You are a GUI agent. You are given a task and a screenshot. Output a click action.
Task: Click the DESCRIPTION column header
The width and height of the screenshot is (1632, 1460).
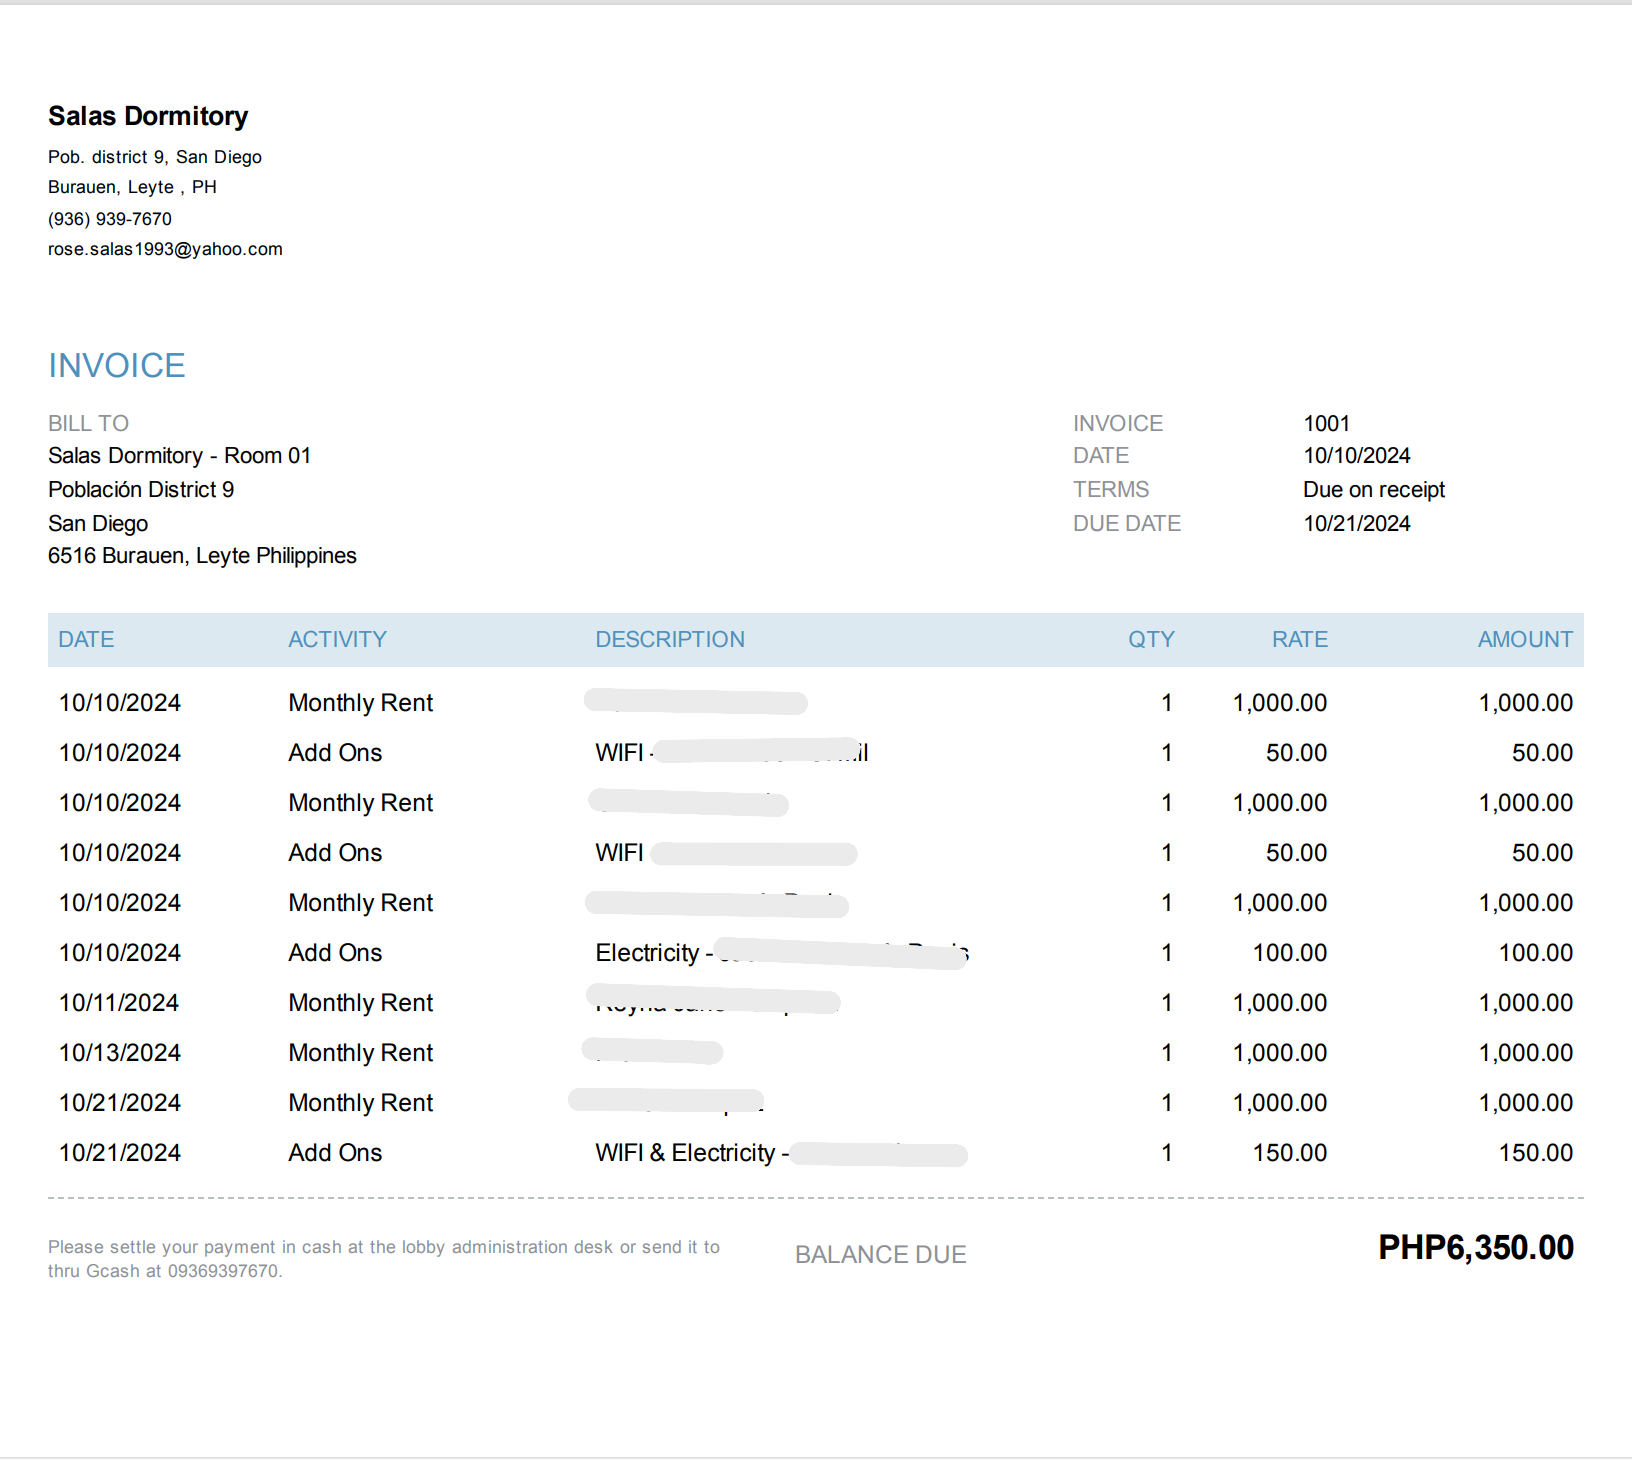click(x=670, y=640)
